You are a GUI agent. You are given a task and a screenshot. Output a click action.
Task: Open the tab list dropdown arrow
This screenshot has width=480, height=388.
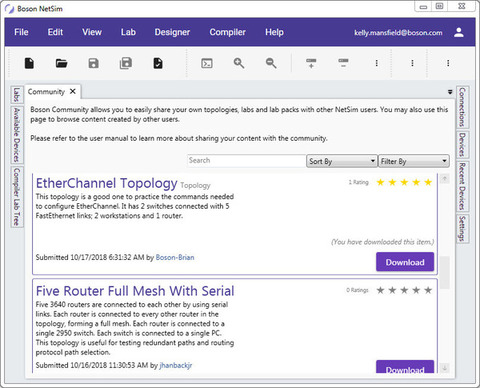pos(450,92)
